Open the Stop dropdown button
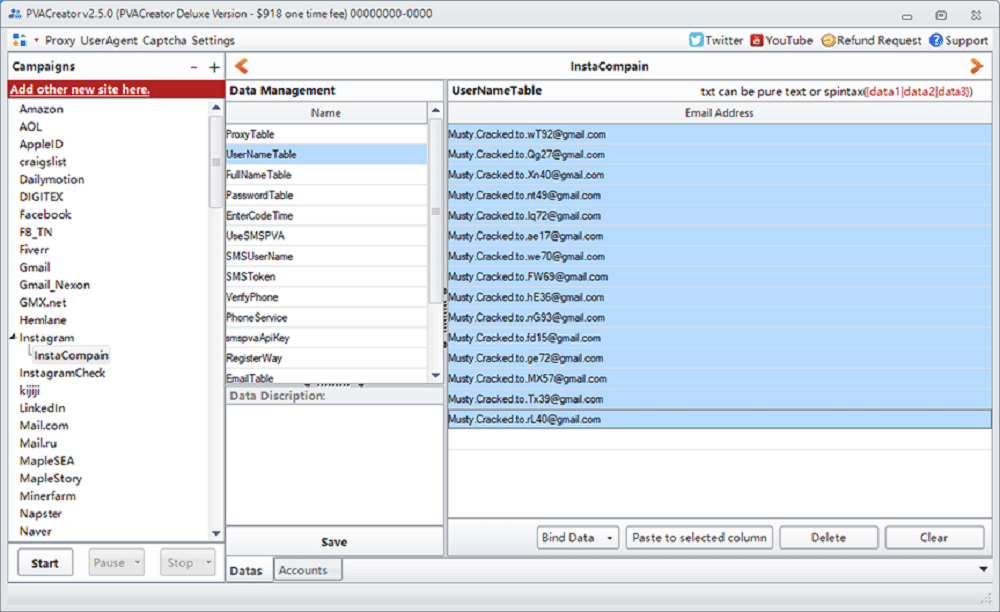This screenshot has height=612, width=1000. pyautogui.click(x=188, y=563)
